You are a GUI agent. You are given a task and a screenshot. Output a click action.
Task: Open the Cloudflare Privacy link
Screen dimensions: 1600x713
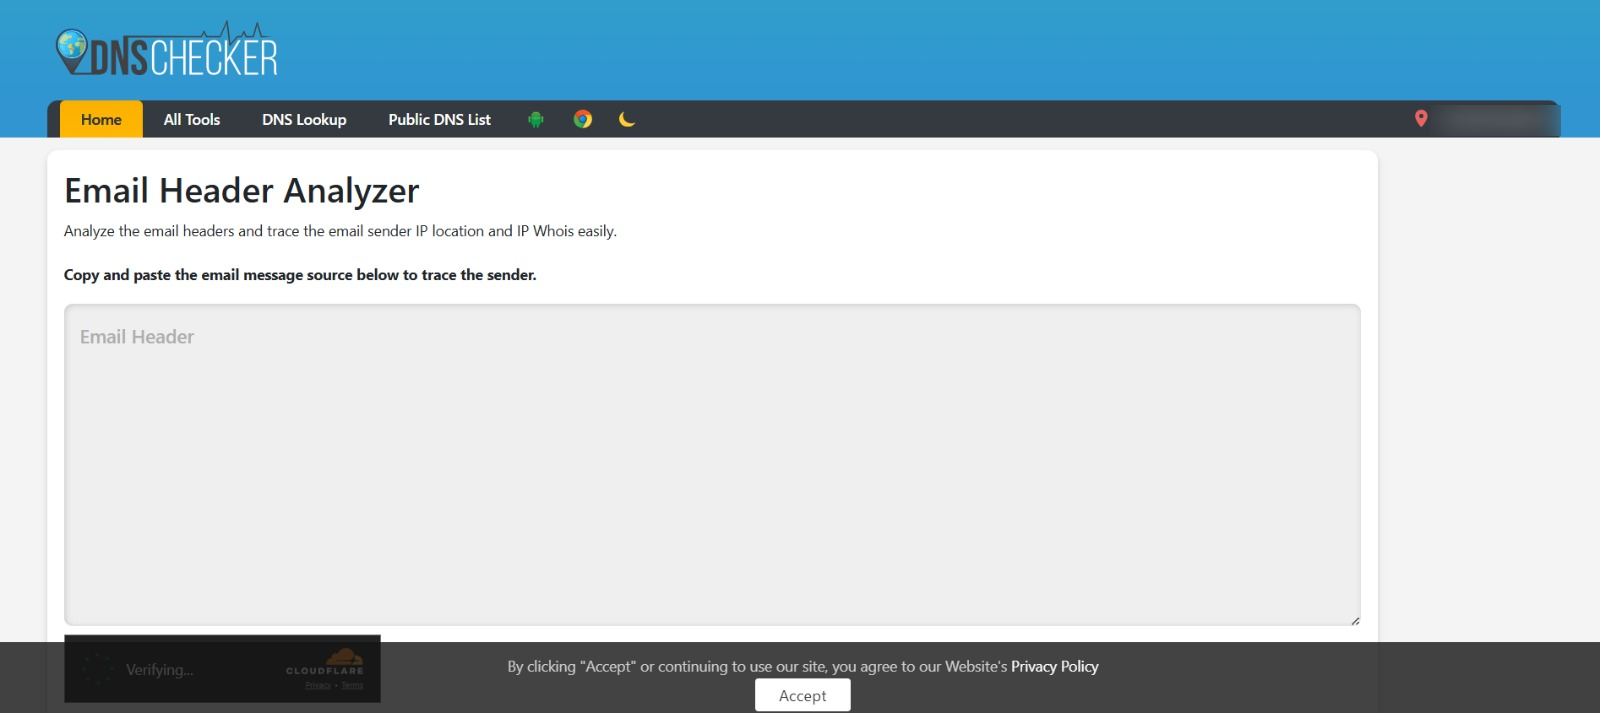(x=318, y=686)
